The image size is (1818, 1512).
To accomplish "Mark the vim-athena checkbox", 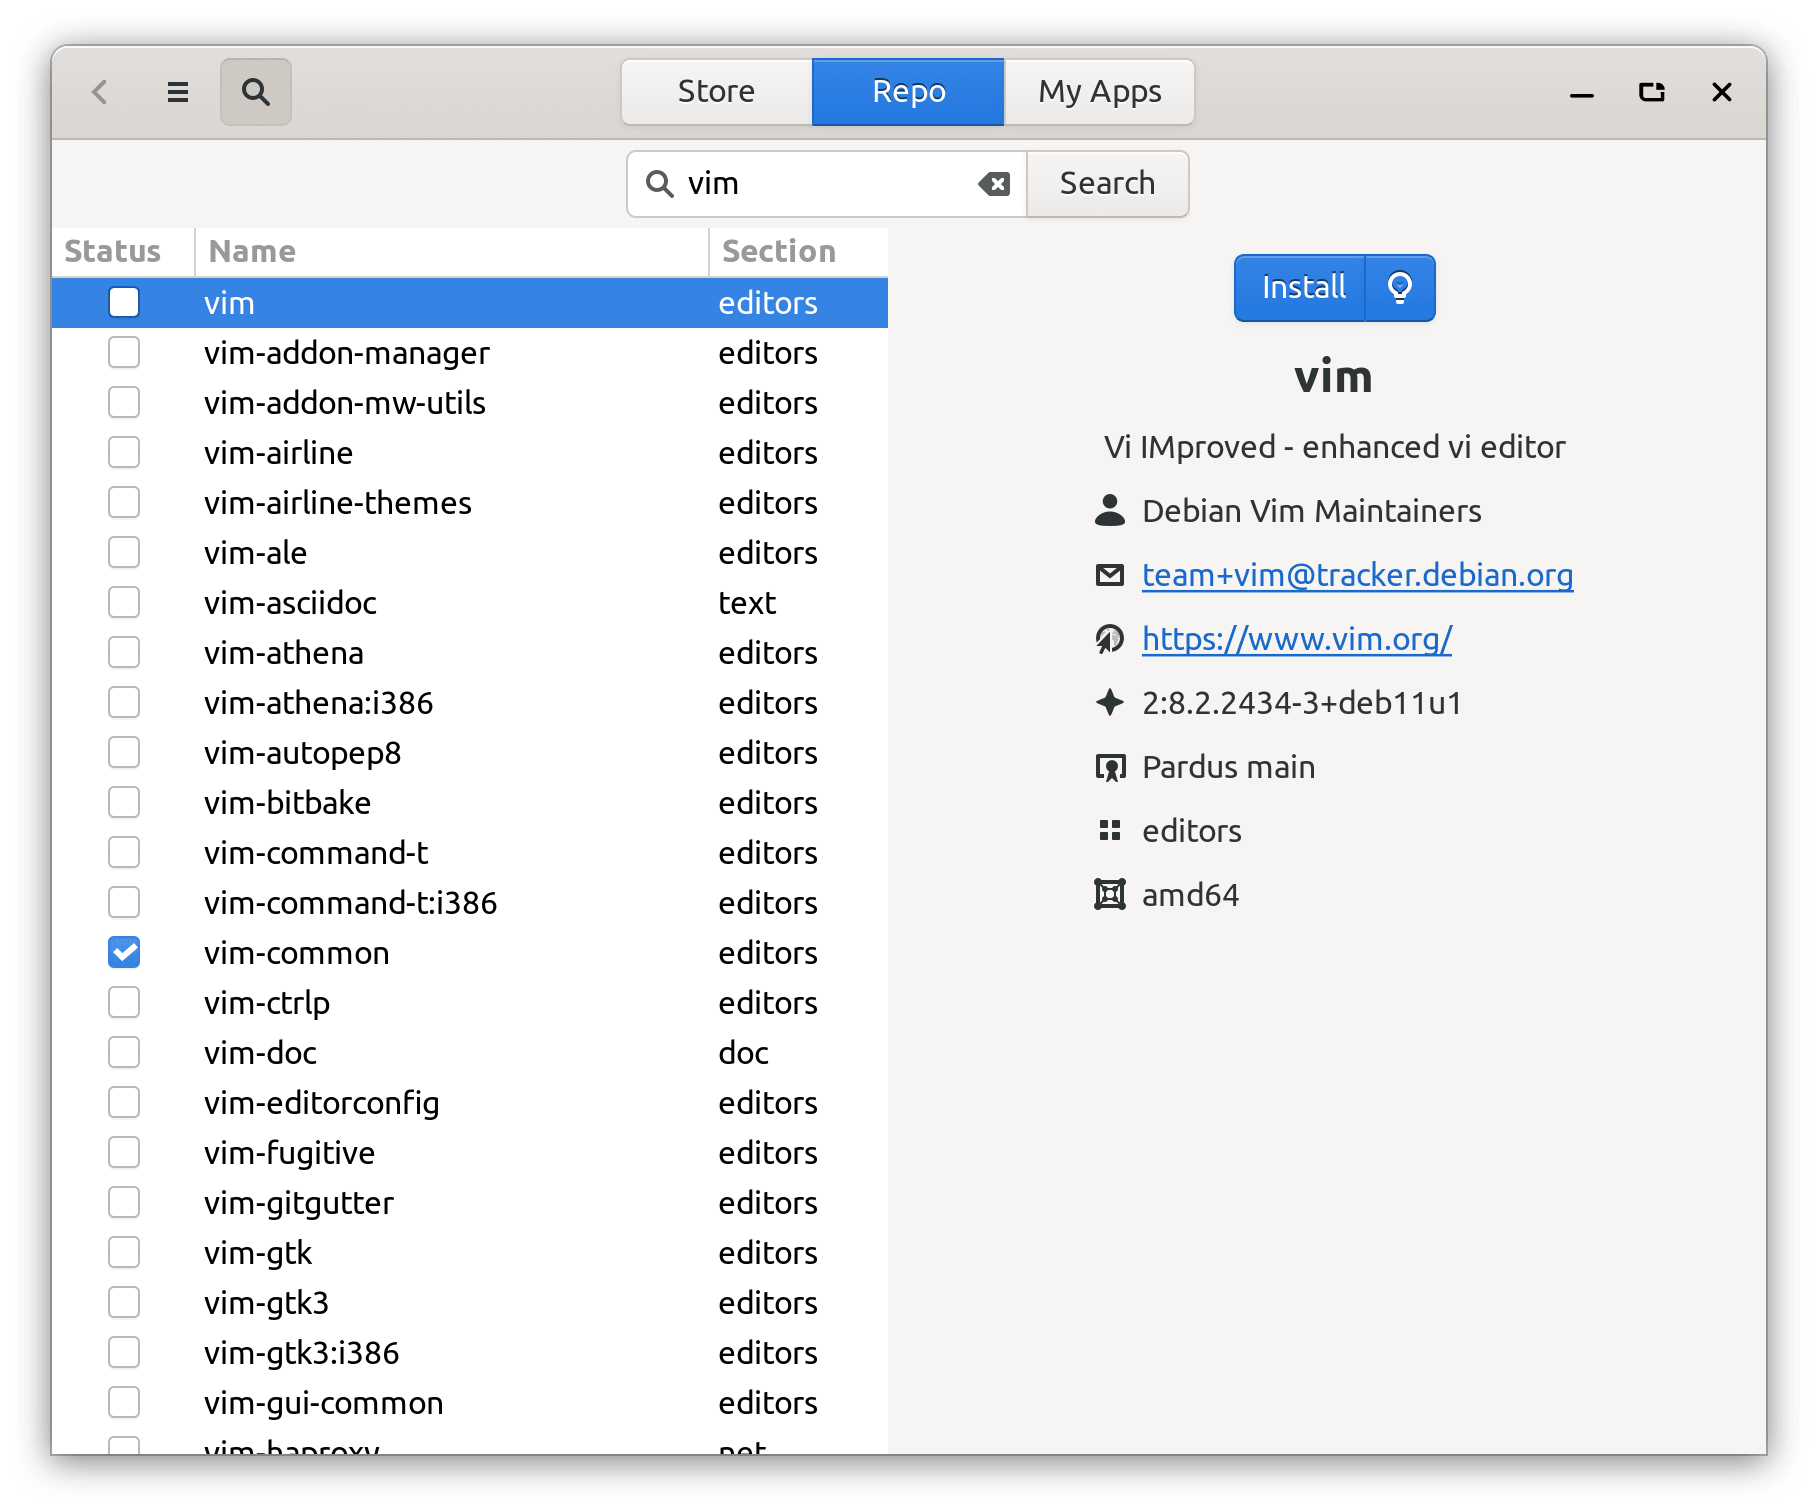I will tap(124, 652).
